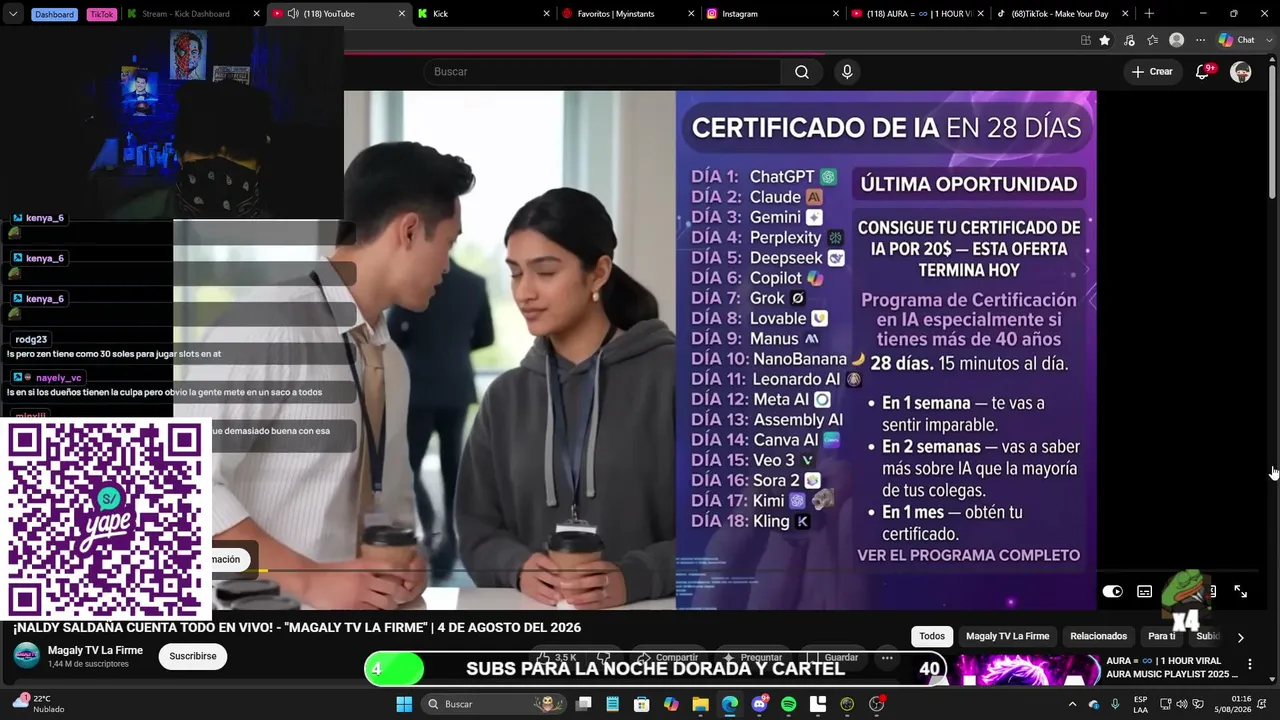The width and height of the screenshot is (1280, 720).
Task: Open the Magaly TV La Firme channel name
Action: click(95, 650)
